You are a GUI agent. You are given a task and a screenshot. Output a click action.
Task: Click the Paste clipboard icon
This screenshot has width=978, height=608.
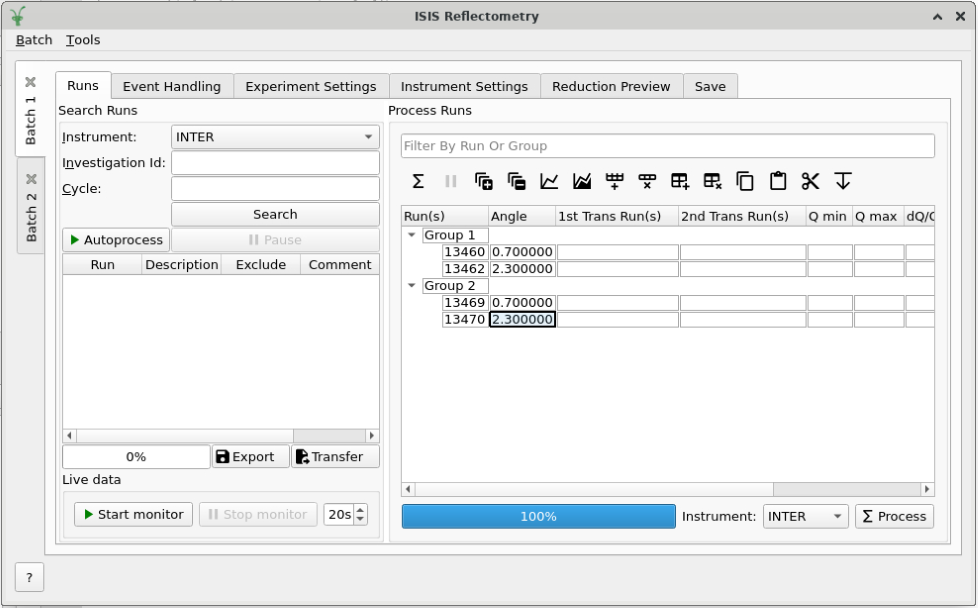tap(778, 181)
